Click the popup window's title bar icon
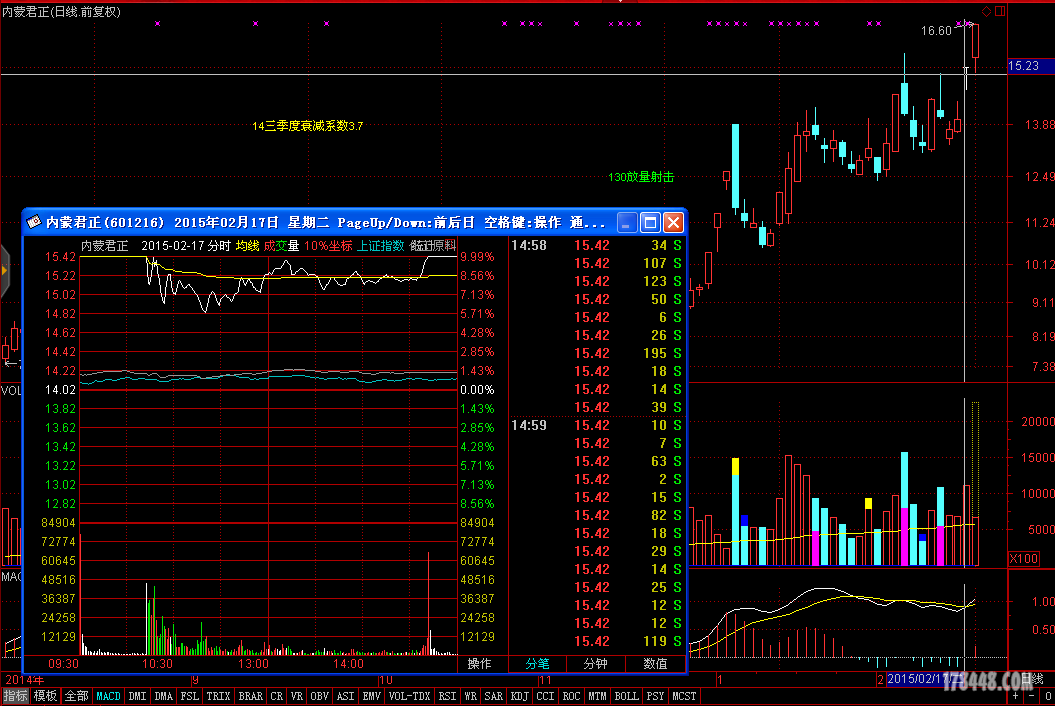 [x=34, y=221]
